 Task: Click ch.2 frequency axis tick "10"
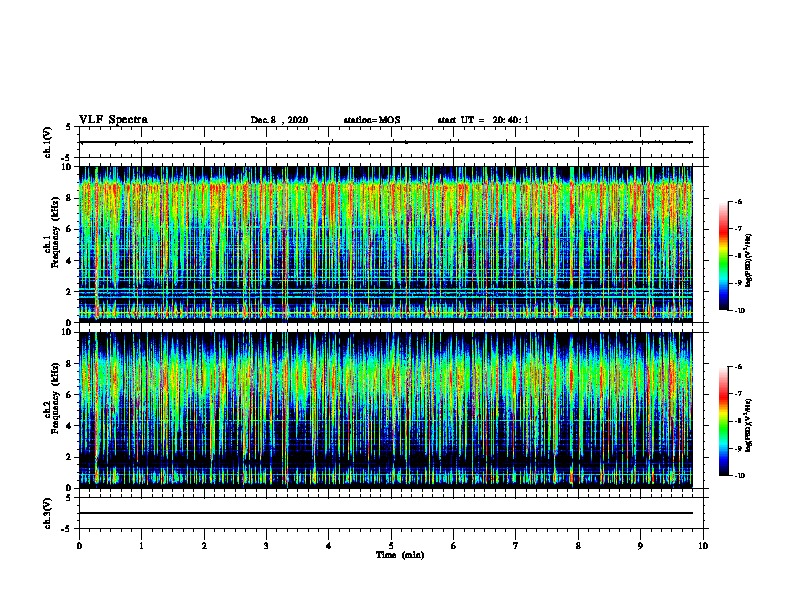(67, 332)
